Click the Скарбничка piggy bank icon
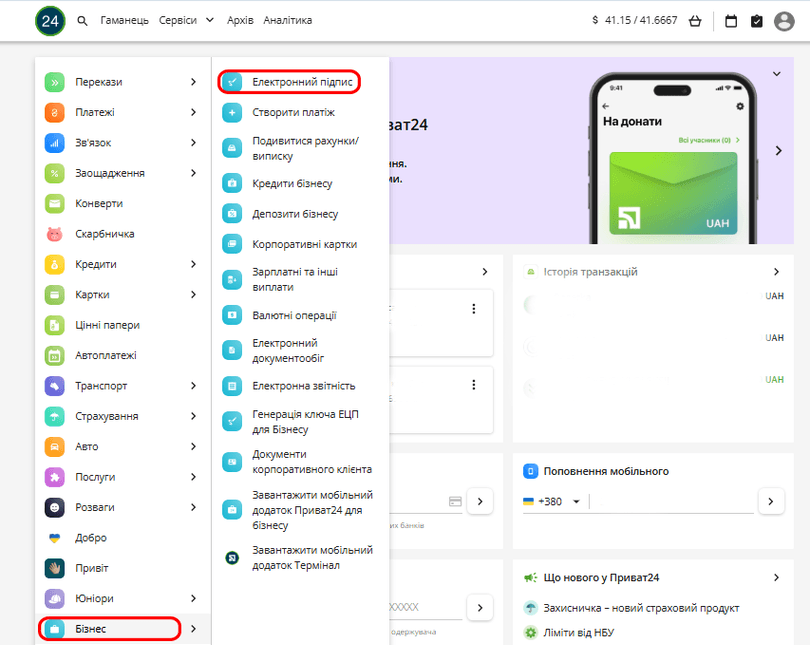Viewport: 810px width, 645px height. click(x=55, y=234)
